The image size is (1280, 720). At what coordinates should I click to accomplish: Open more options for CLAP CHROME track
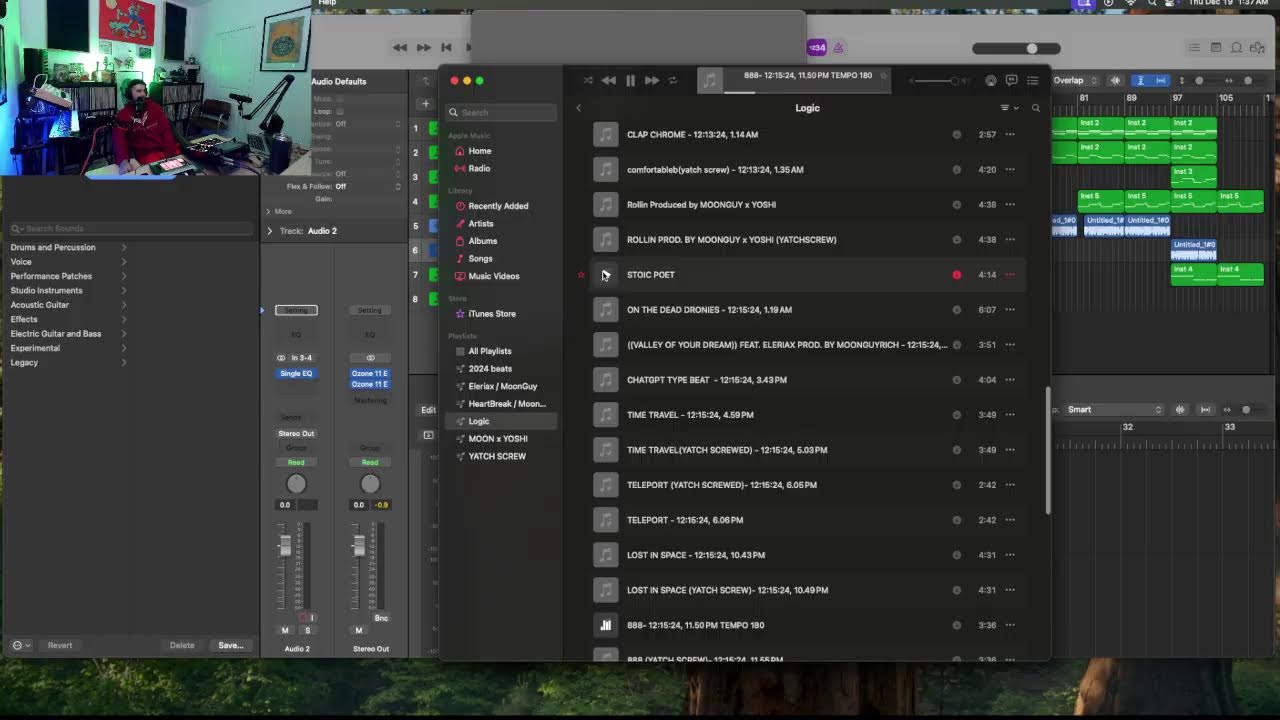(x=1010, y=135)
